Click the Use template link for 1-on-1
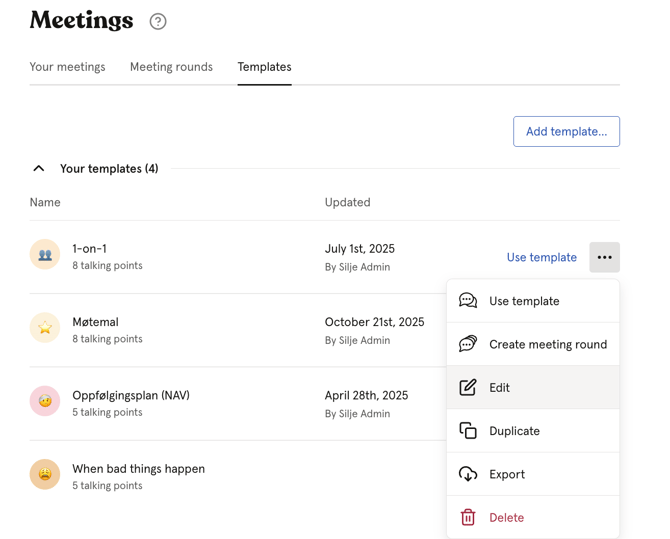The width and height of the screenshot is (670, 539). [541, 257]
